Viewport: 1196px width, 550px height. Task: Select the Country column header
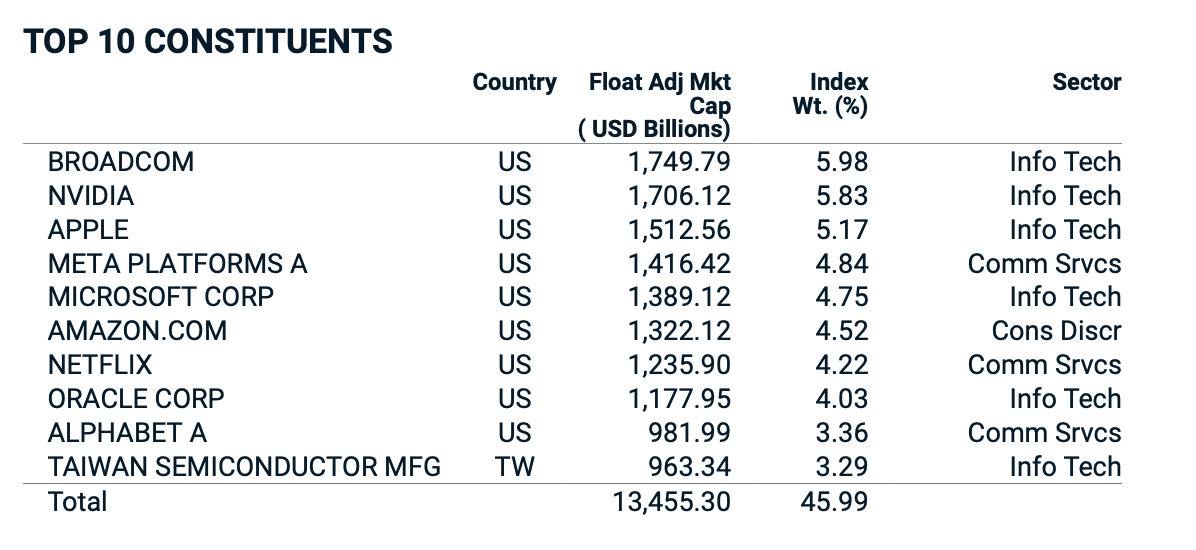[514, 82]
